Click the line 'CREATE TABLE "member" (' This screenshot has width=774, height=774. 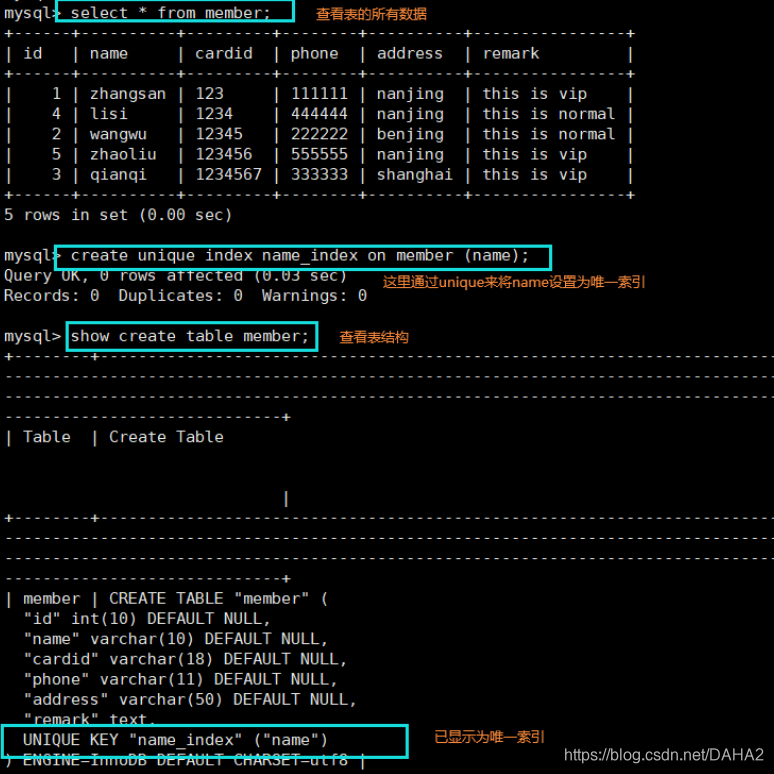218,599
